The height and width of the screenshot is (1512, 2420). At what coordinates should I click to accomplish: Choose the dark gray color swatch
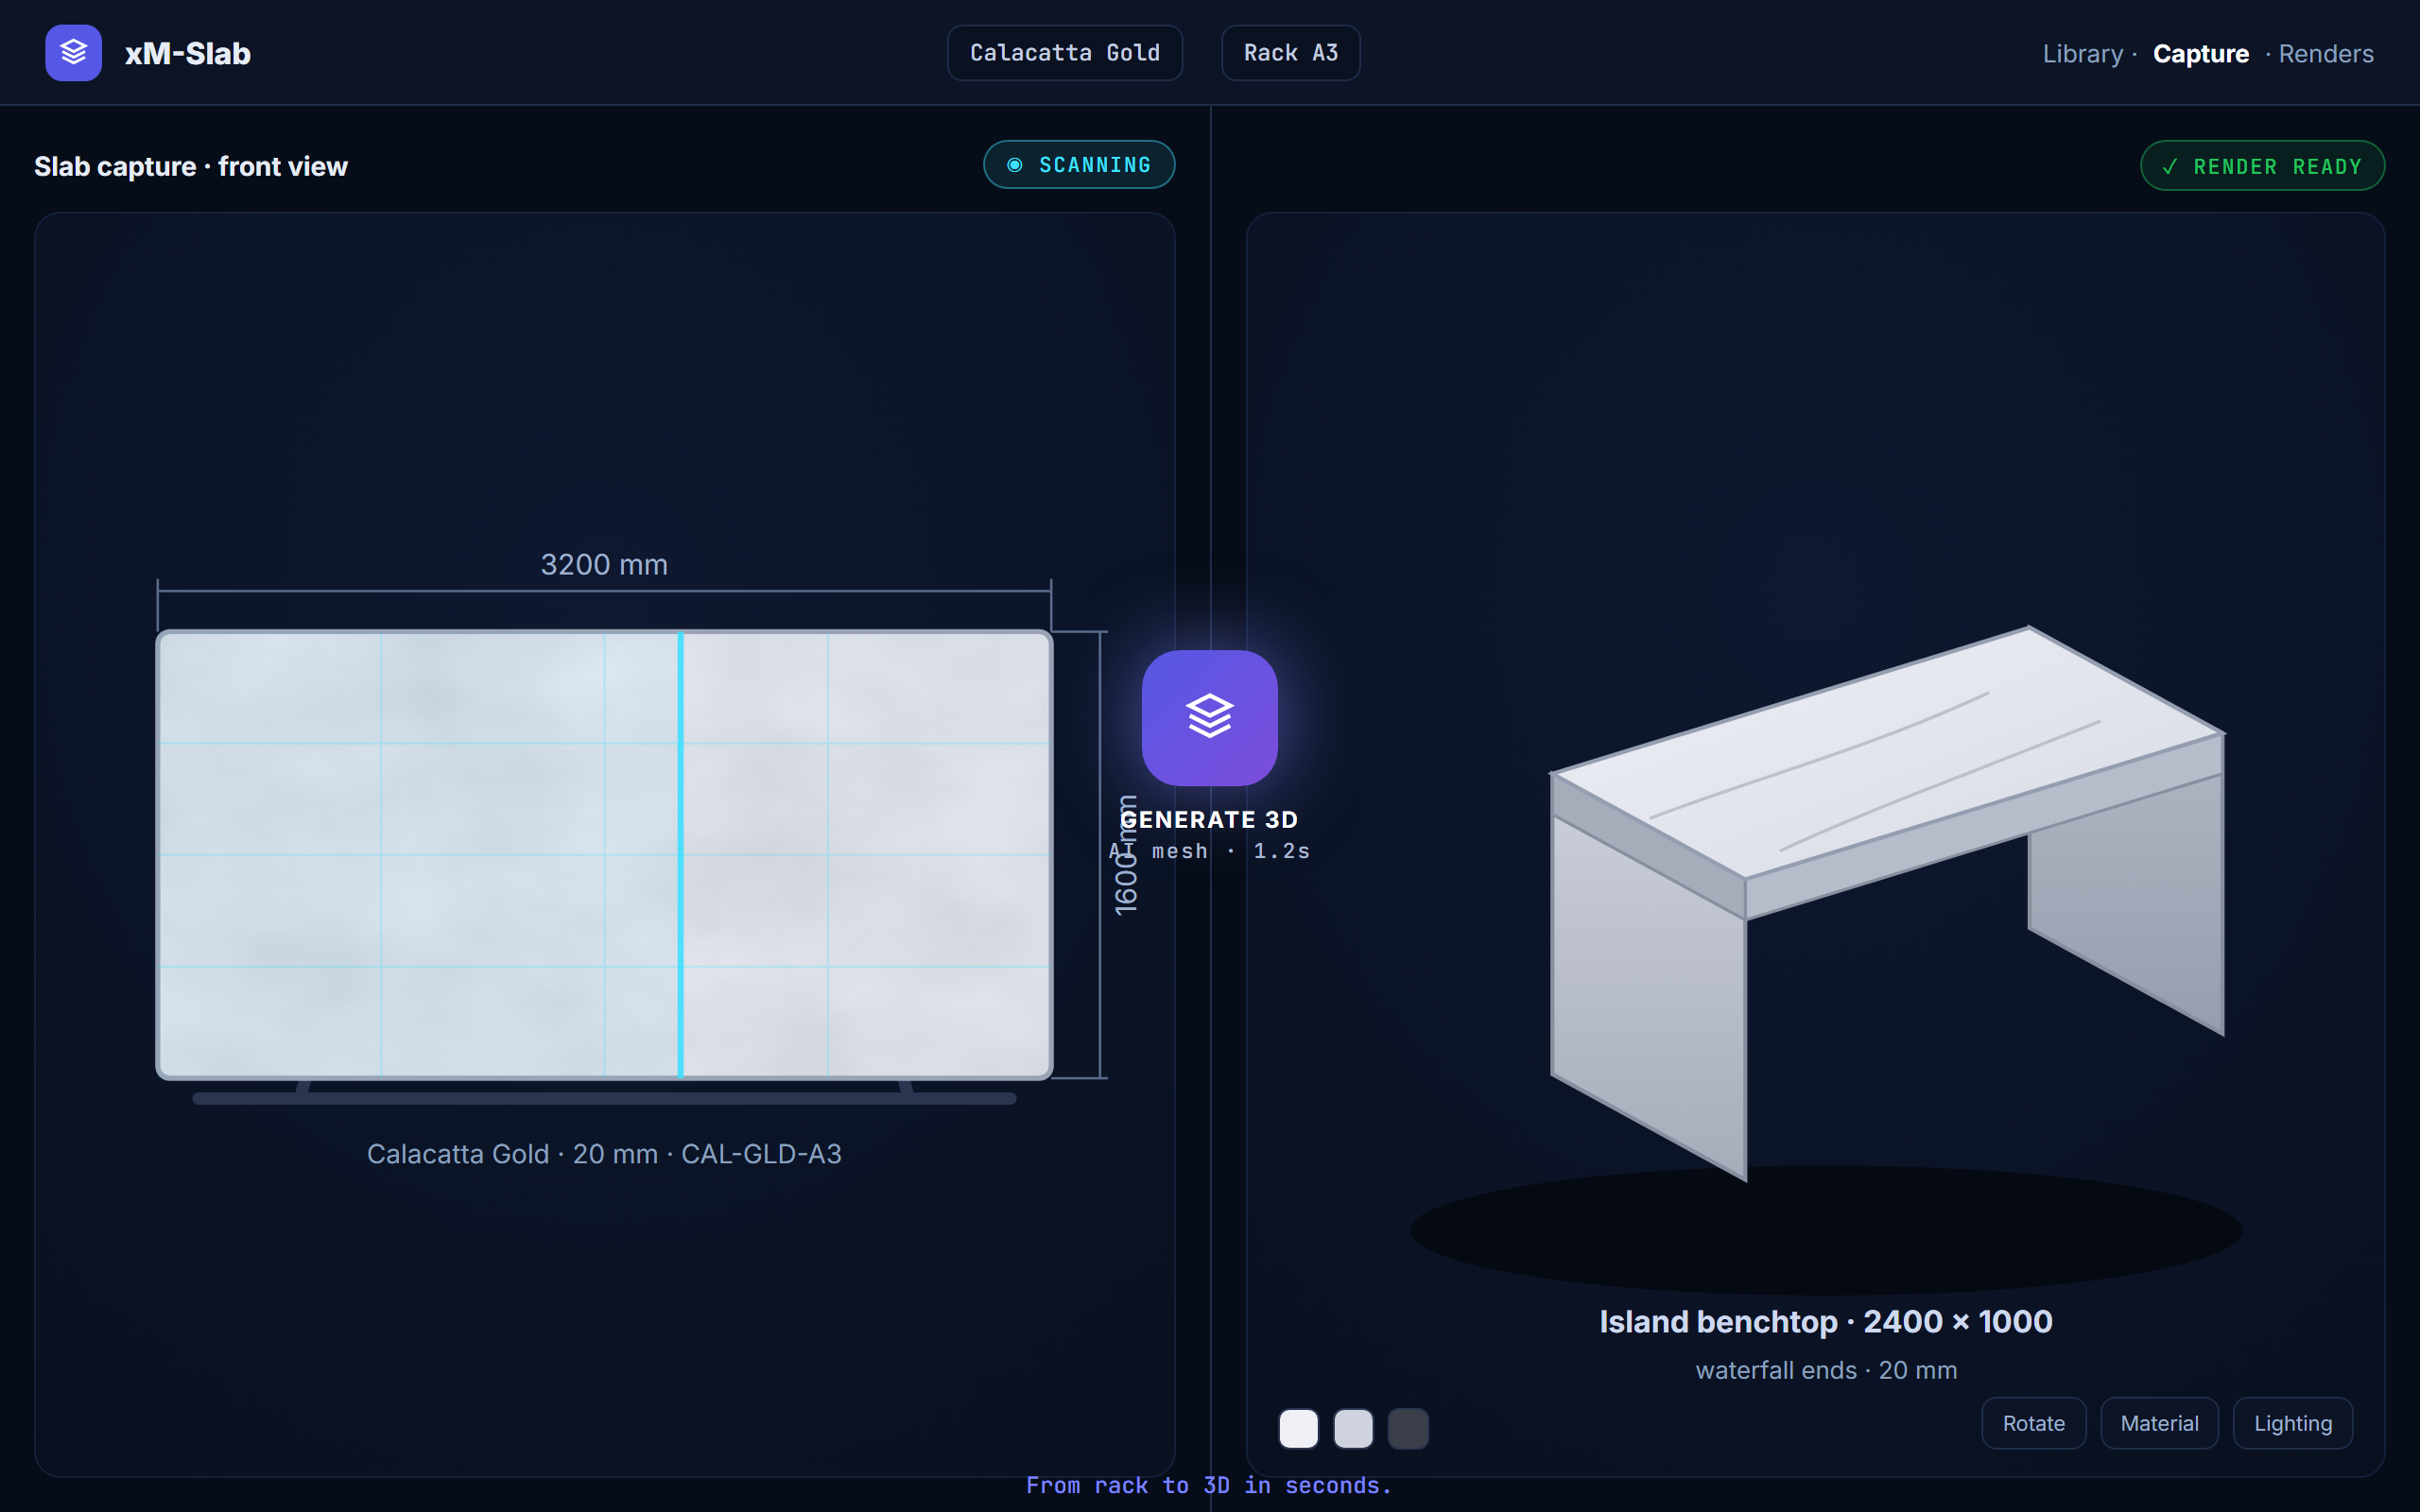[x=1408, y=1428]
